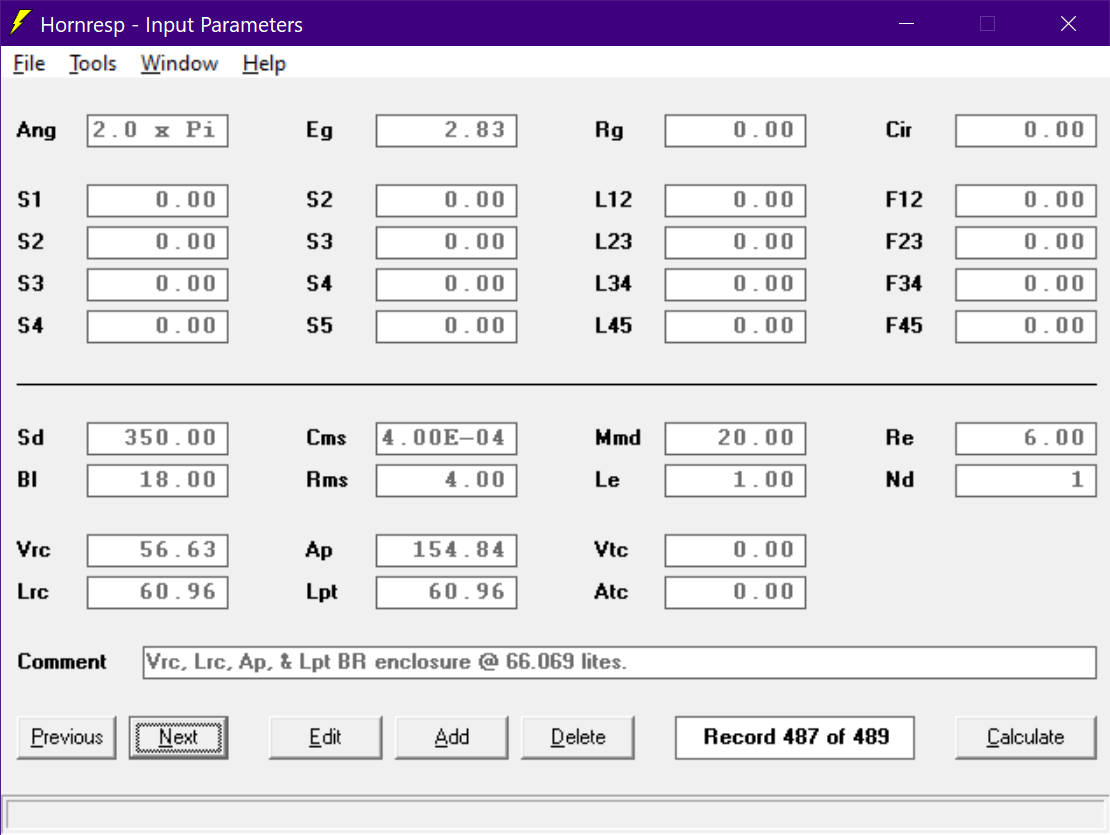This screenshot has width=1110, height=835.
Task: Click the F45 input field
Action: click(1025, 326)
